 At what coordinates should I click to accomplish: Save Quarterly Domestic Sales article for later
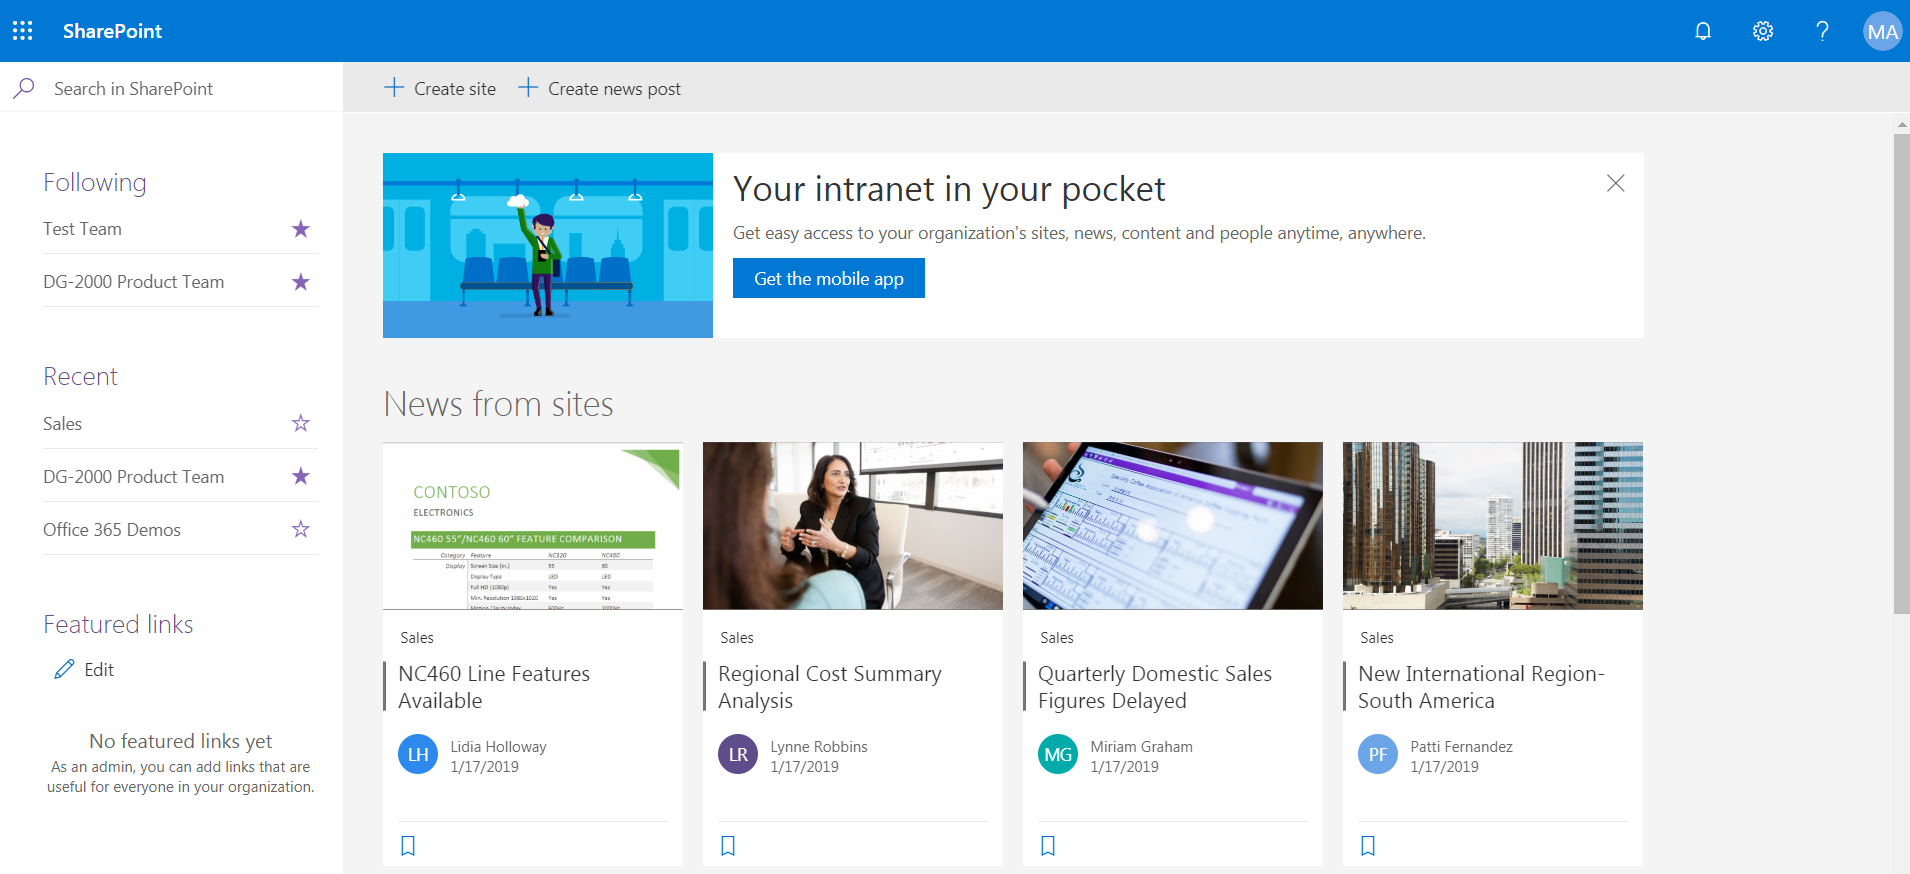tap(1048, 846)
